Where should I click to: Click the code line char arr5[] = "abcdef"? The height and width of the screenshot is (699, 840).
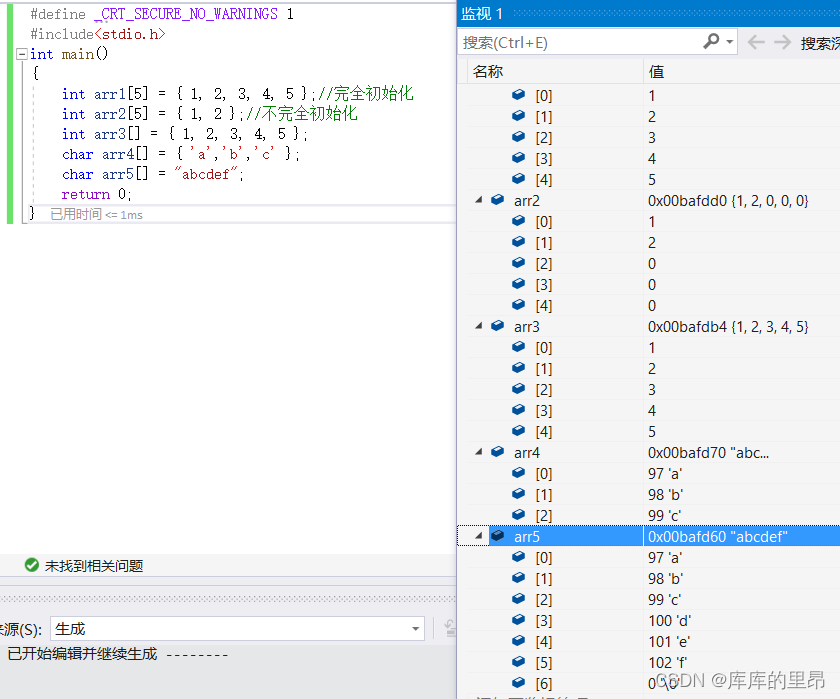click(153, 175)
